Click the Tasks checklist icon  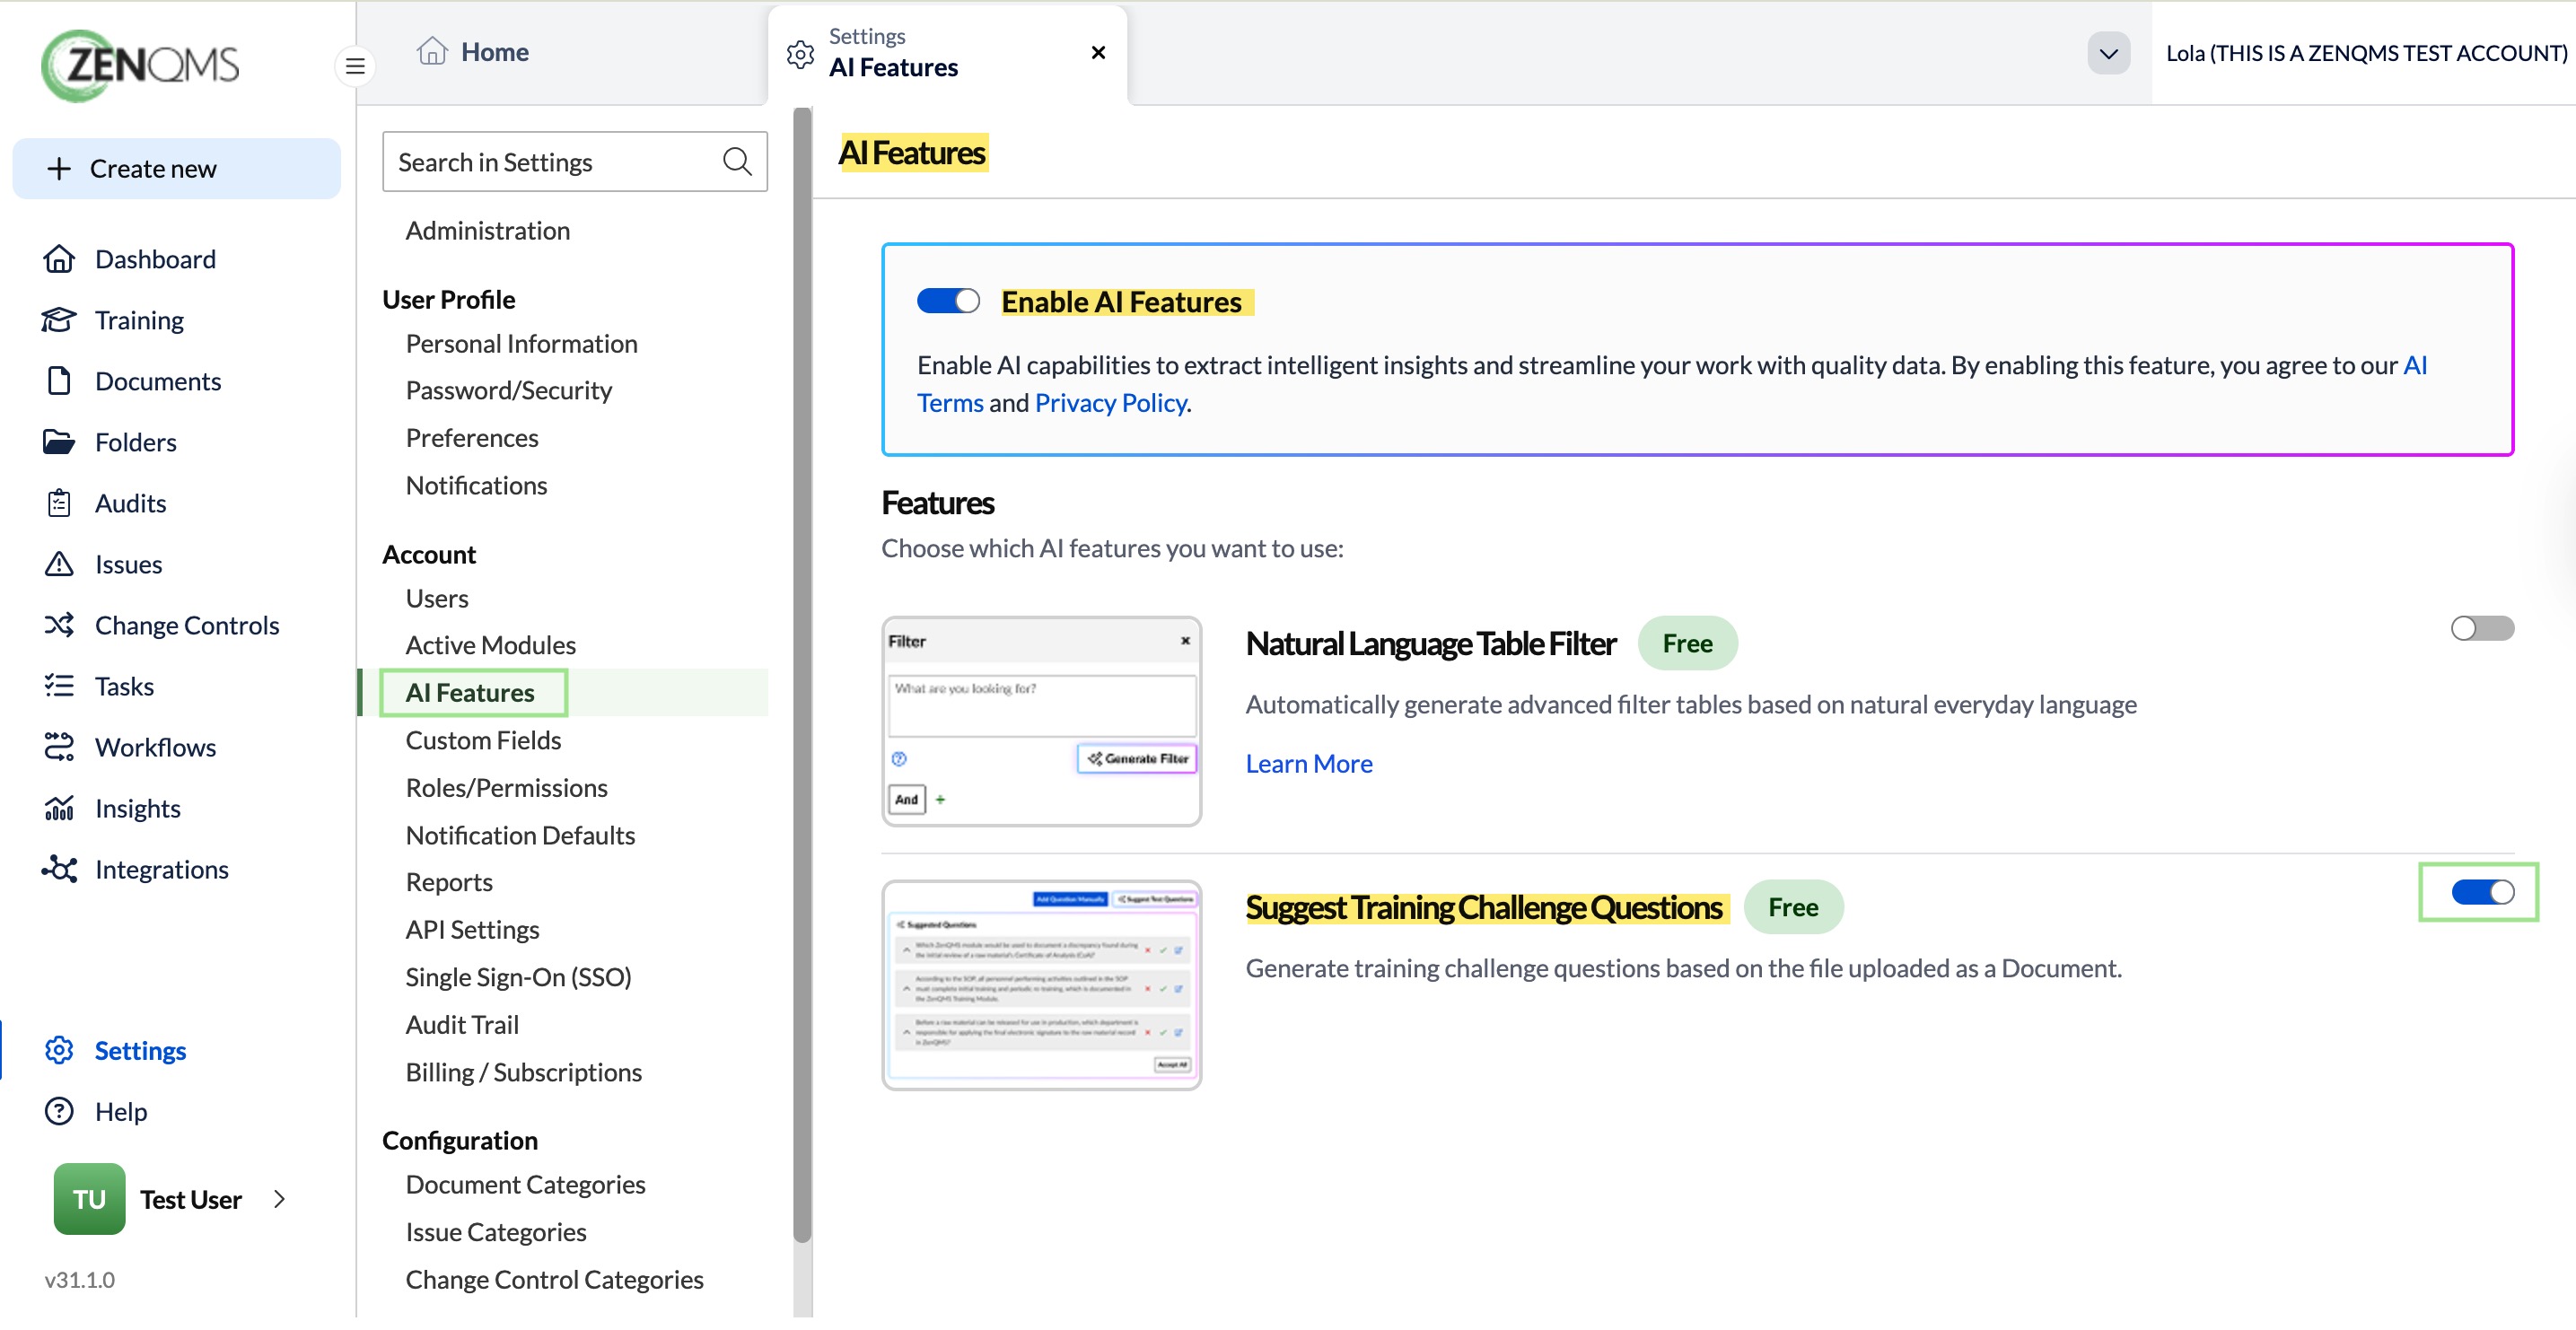point(59,687)
